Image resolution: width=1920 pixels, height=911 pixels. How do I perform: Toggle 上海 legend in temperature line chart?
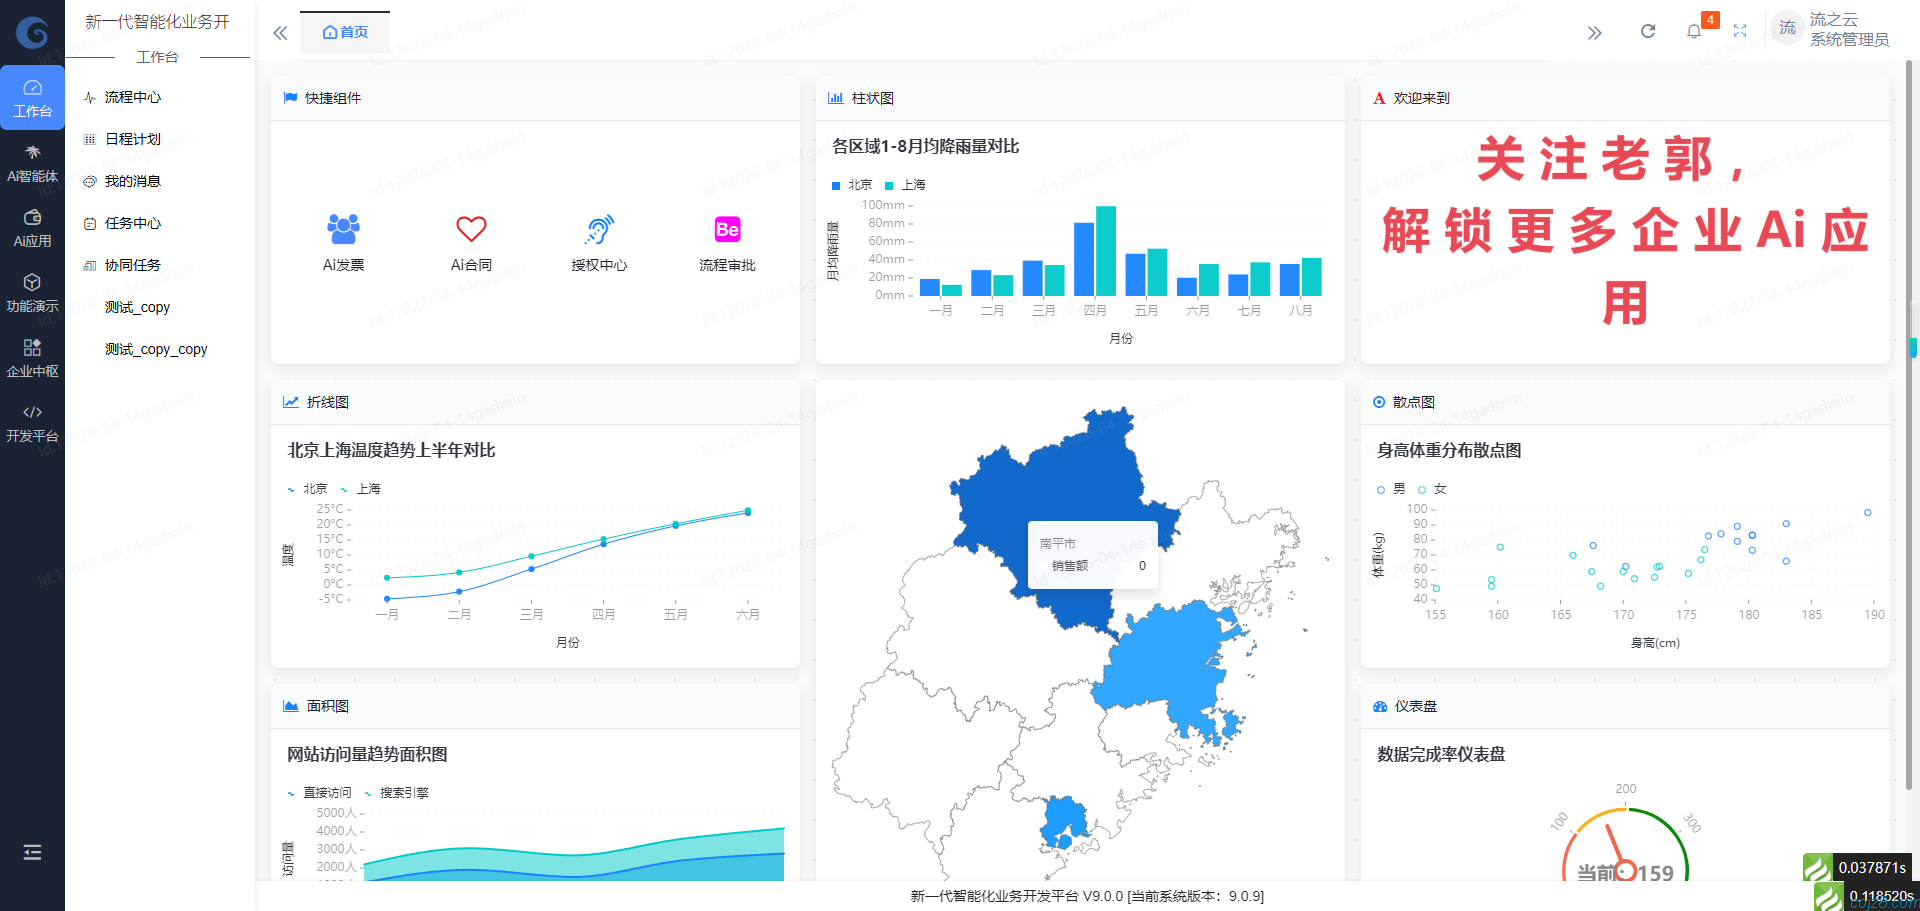[x=360, y=489]
